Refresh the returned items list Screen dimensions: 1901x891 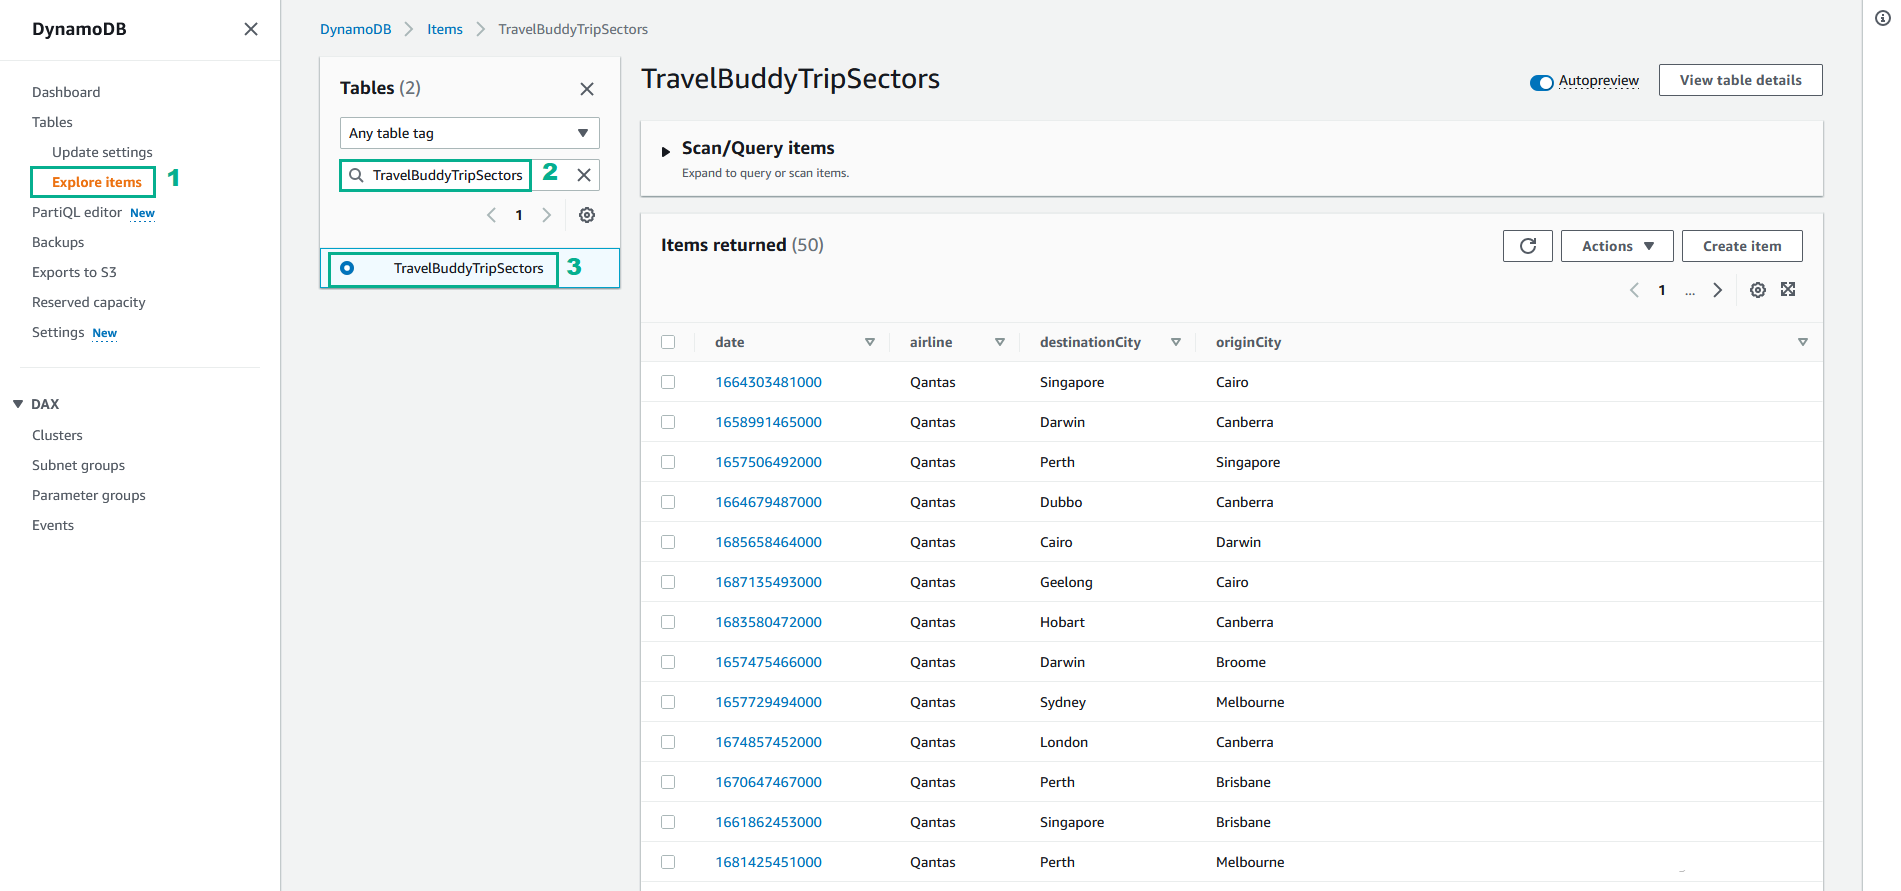click(x=1527, y=246)
